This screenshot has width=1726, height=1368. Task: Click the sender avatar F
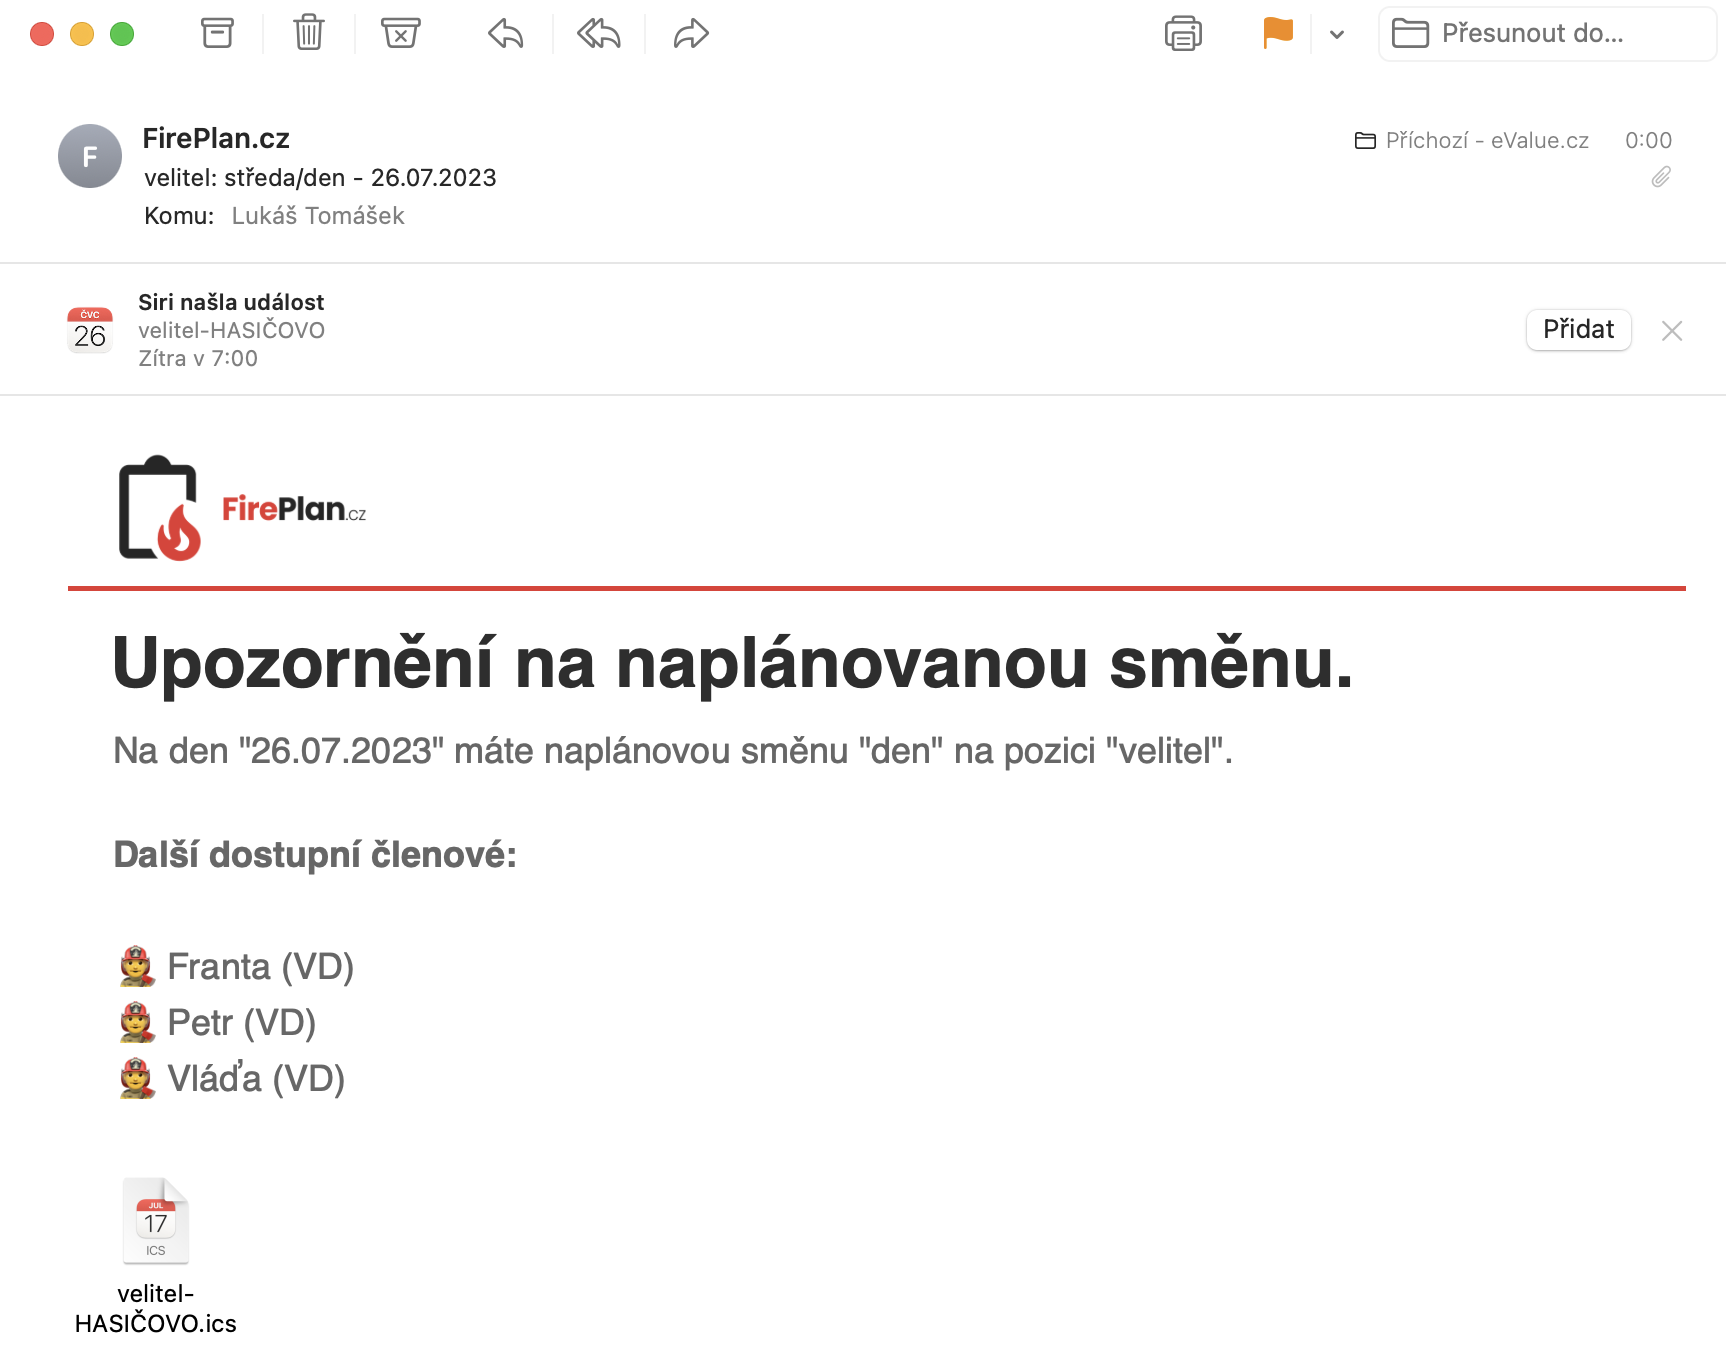(90, 156)
